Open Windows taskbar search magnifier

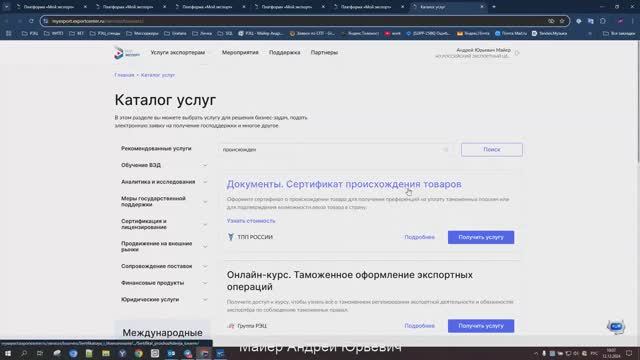click(24, 353)
